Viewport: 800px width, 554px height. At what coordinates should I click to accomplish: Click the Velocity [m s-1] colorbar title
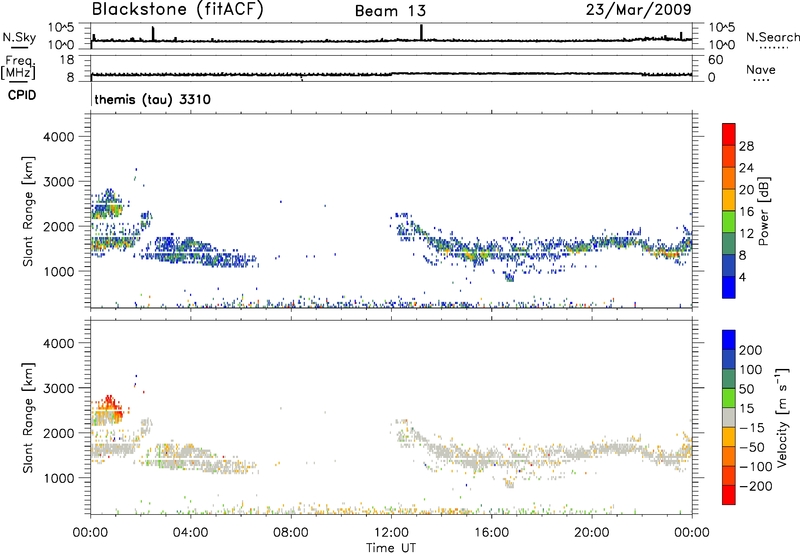781,417
